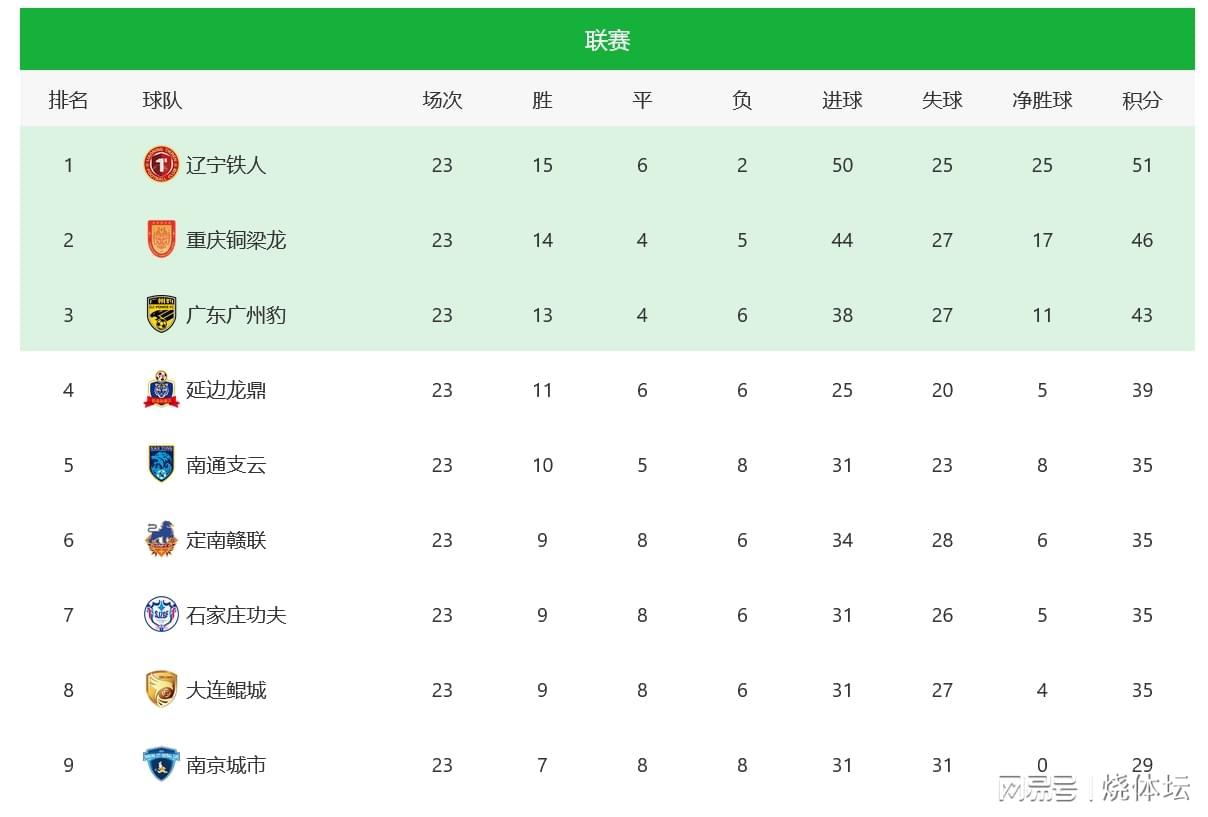Click the 球队 column header
The image size is (1208, 817).
pyautogui.click(x=162, y=100)
